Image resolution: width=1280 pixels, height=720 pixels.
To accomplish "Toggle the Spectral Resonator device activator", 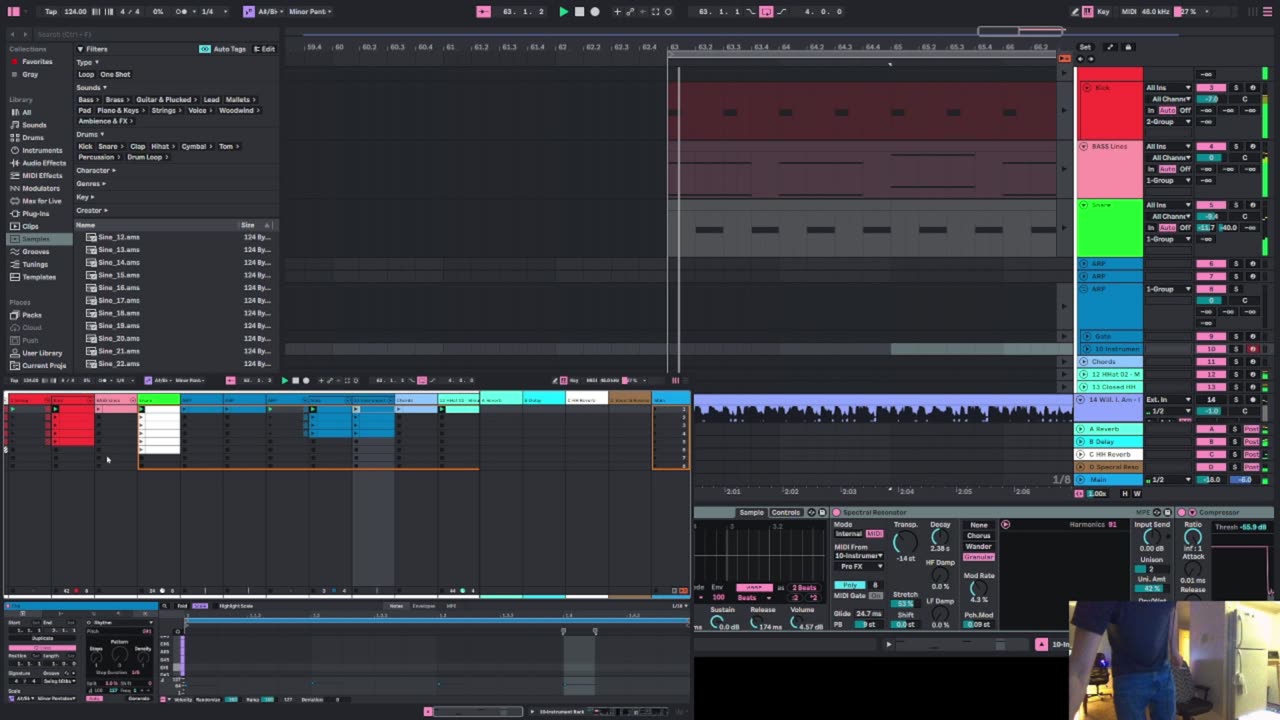I will pyautogui.click(x=836, y=513).
